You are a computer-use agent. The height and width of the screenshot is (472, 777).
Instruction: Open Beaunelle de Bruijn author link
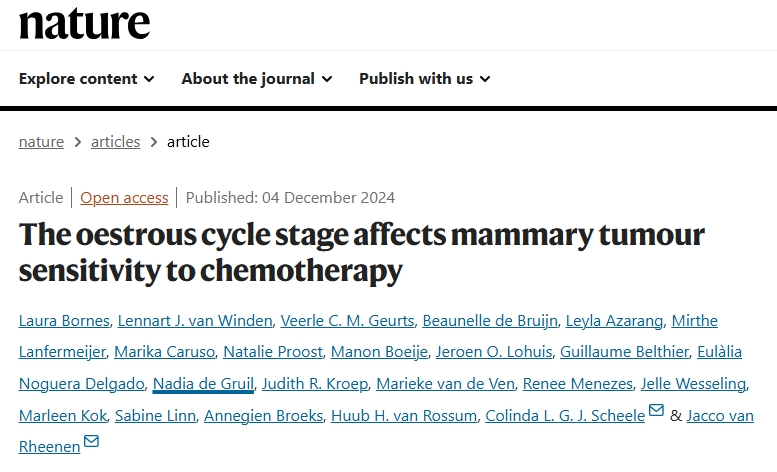[x=486, y=321]
